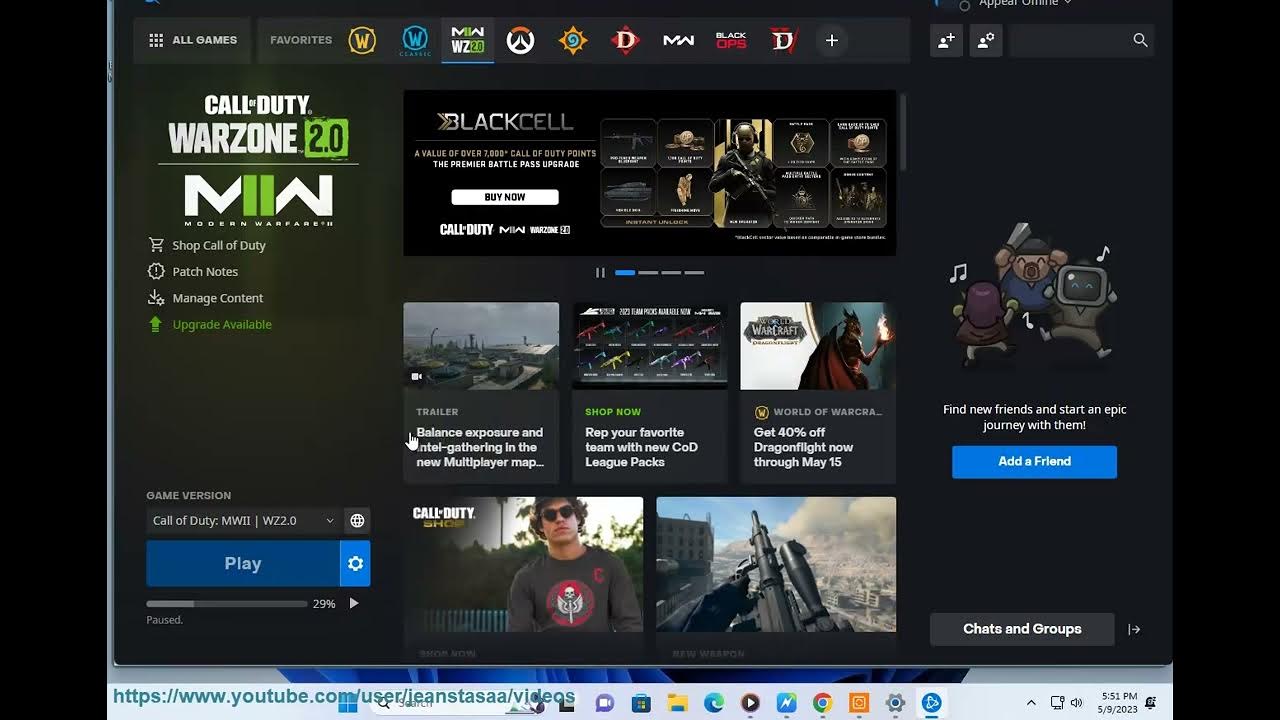
Task: Open File Explorer in taskbar
Action: [678, 703]
